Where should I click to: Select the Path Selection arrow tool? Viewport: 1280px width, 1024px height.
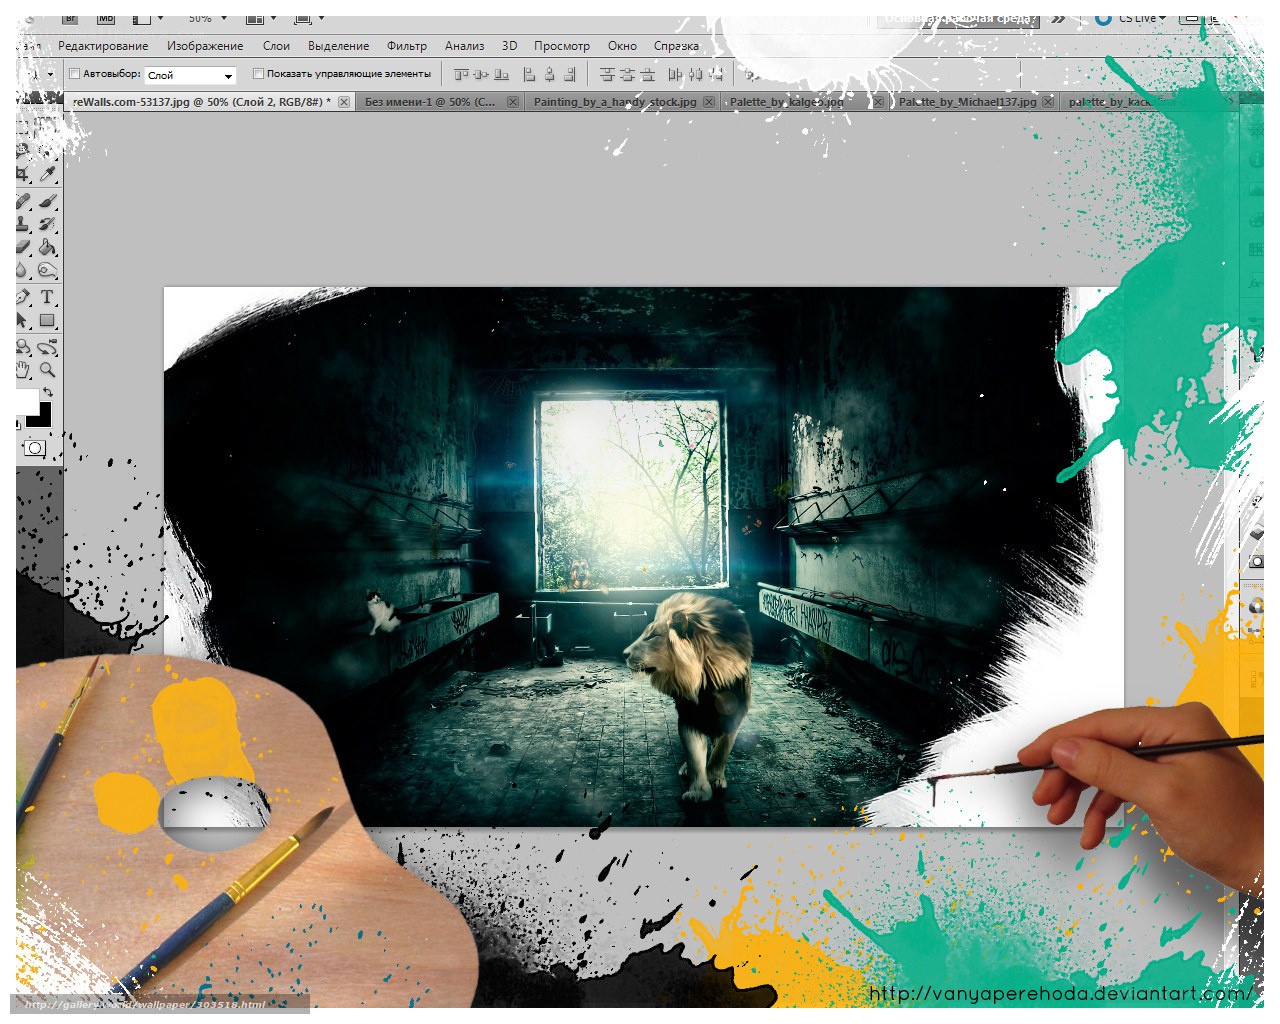(x=23, y=320)
